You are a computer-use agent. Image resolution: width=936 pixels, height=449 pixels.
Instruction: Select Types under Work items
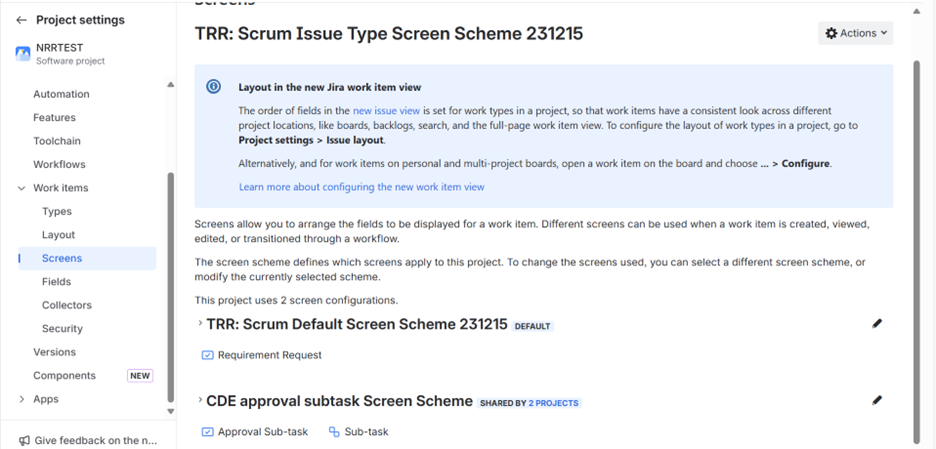click(57, 211)
